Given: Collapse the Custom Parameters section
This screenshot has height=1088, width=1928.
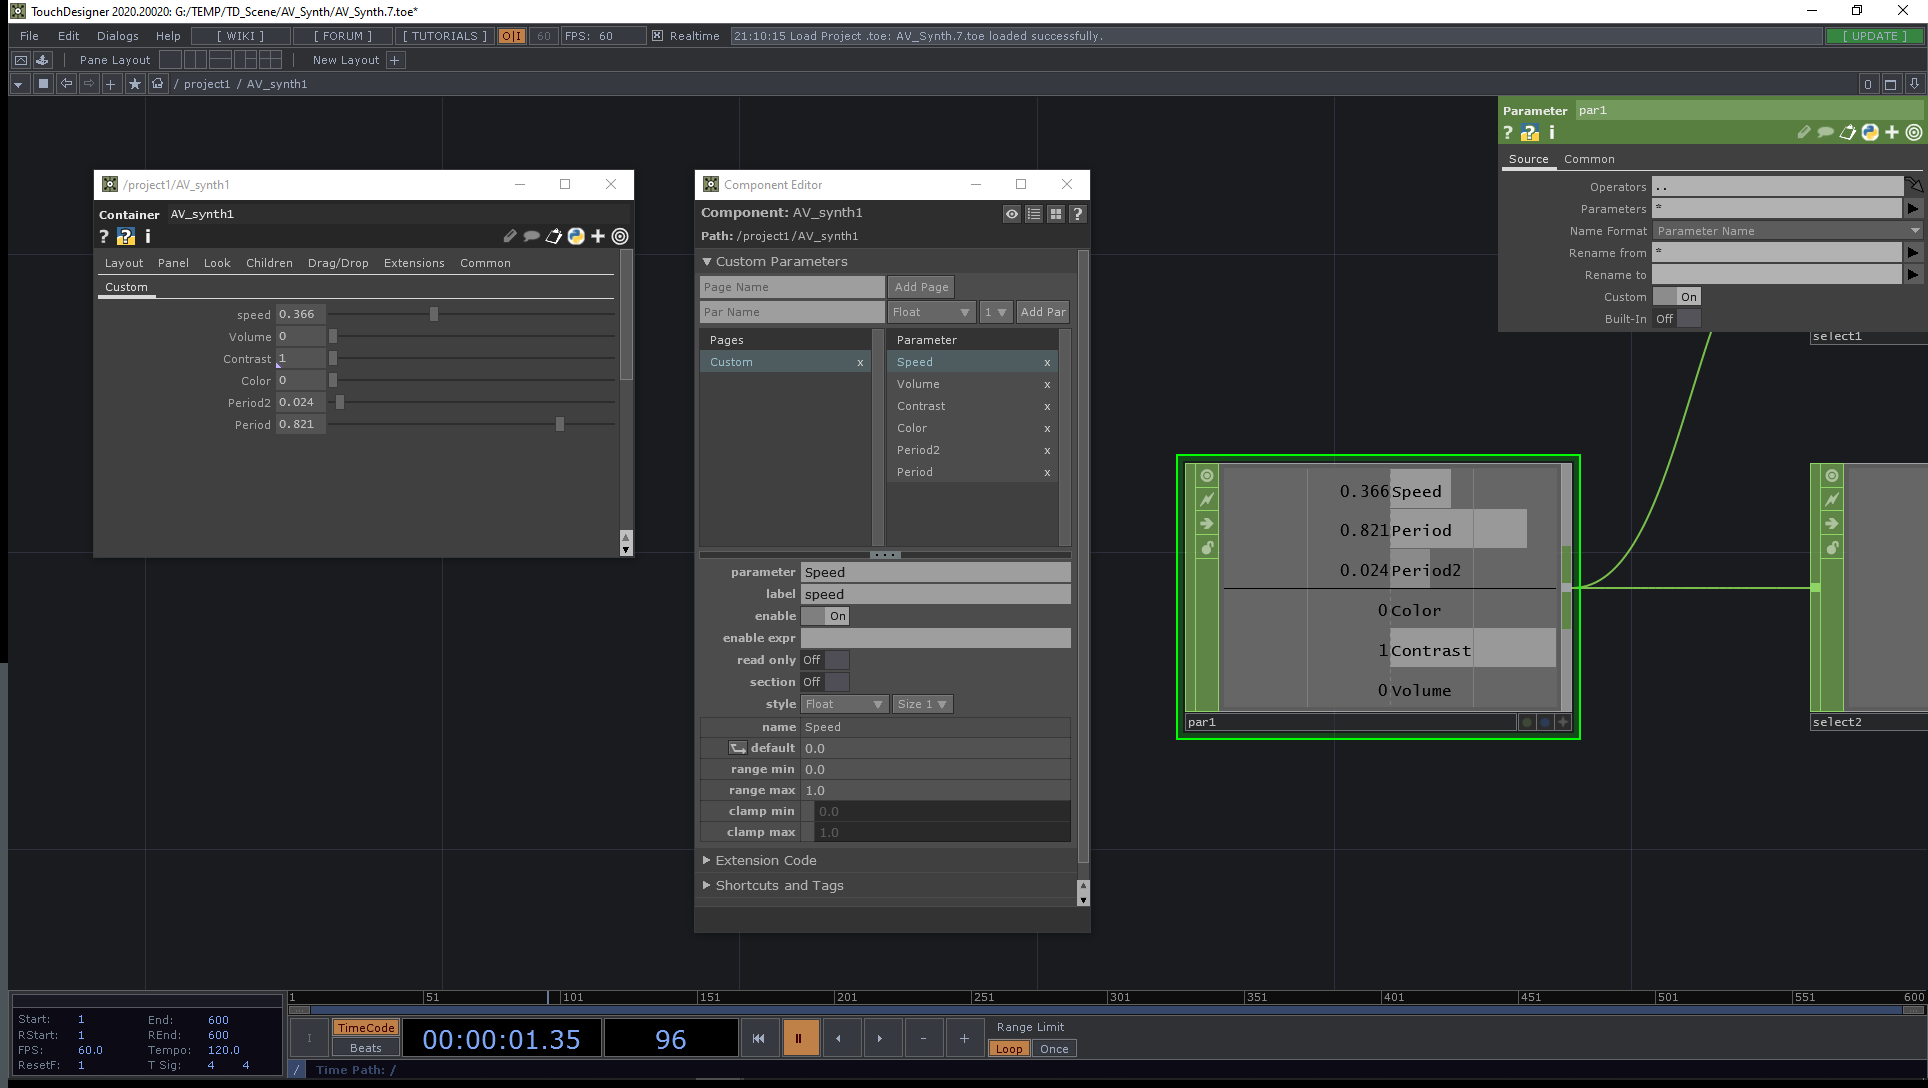Looking at the screenshot, I should pyautogui.click(x=707, y=261).
